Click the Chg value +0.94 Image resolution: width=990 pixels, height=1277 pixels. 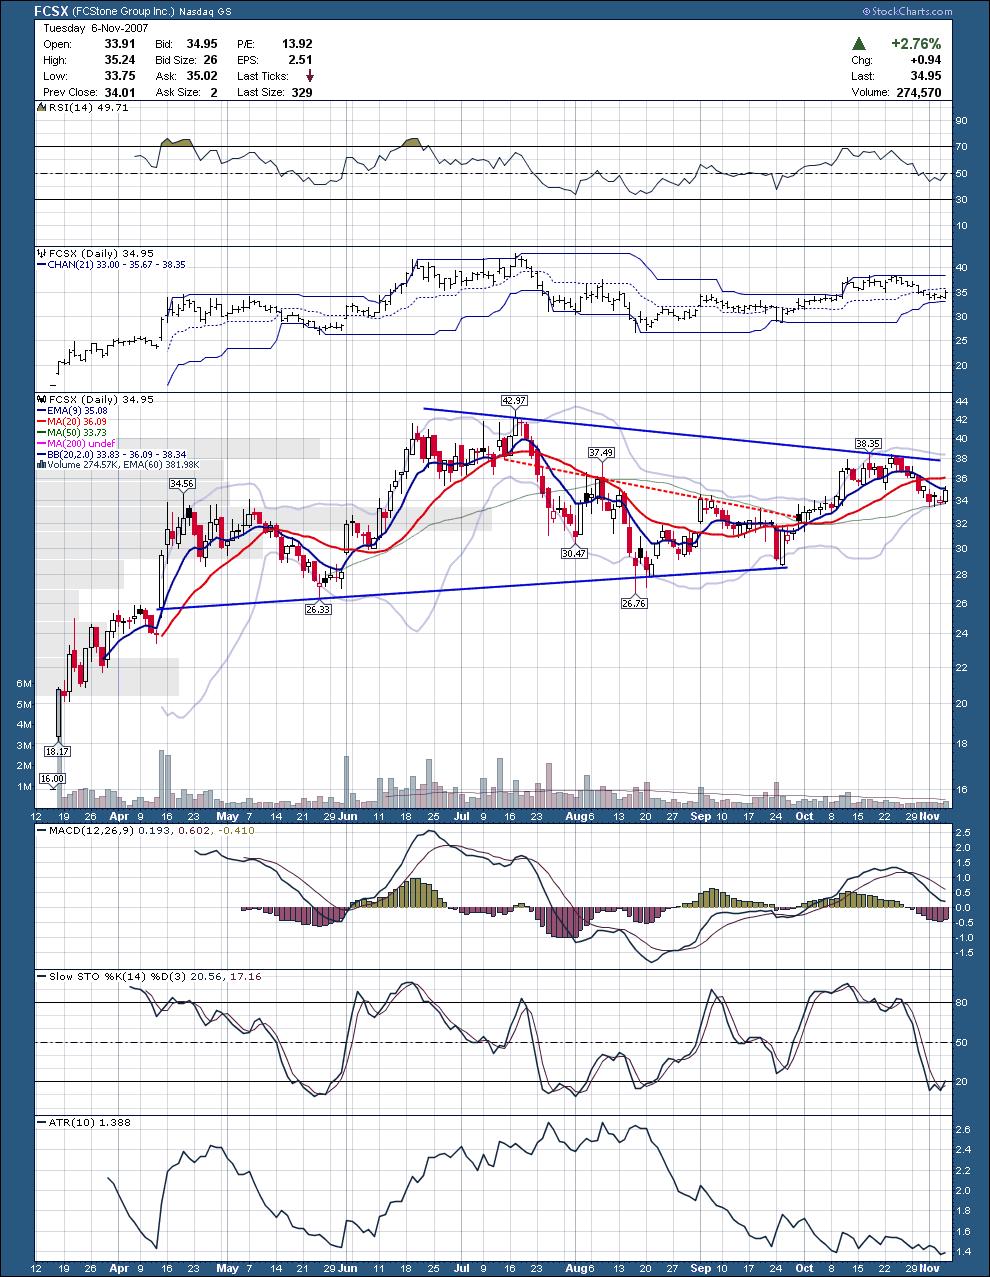coord(925,60)
